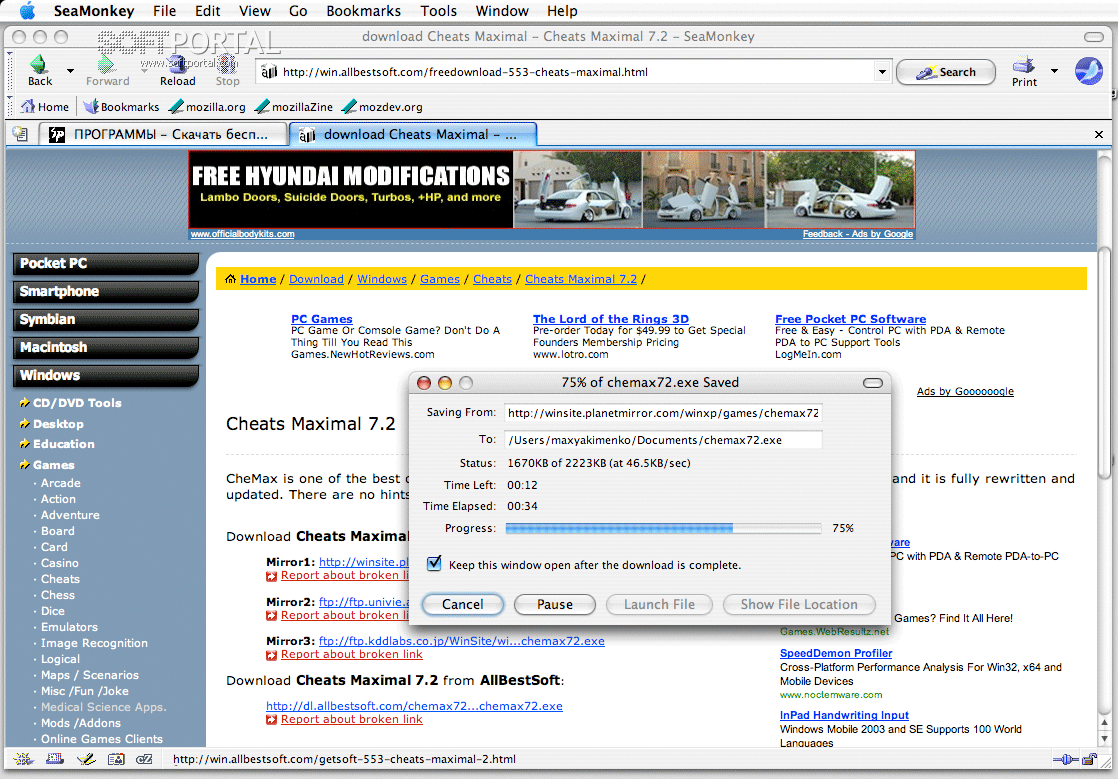Click the download Progress bar
1118x779 pixels.
coord(663,528)
